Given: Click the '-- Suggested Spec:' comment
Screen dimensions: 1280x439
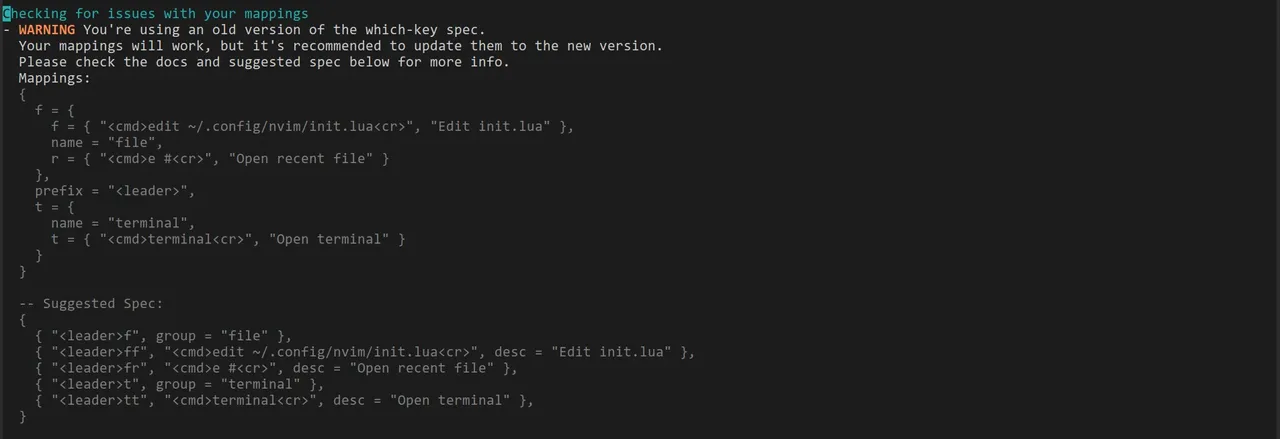Looking at the screenshot, I should tap(91, 303).
